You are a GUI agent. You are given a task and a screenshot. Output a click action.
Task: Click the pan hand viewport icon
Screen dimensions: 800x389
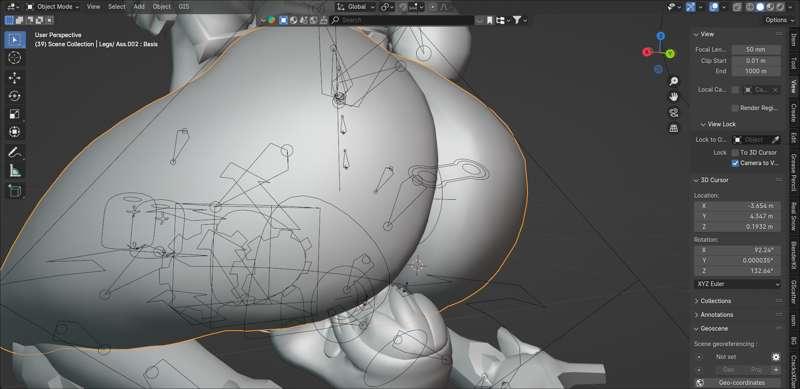tap(674, 97)
